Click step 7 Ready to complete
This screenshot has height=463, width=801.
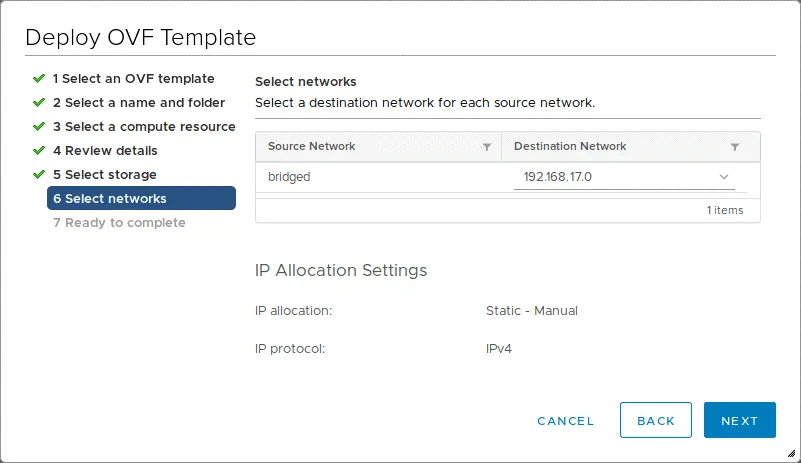119,222
